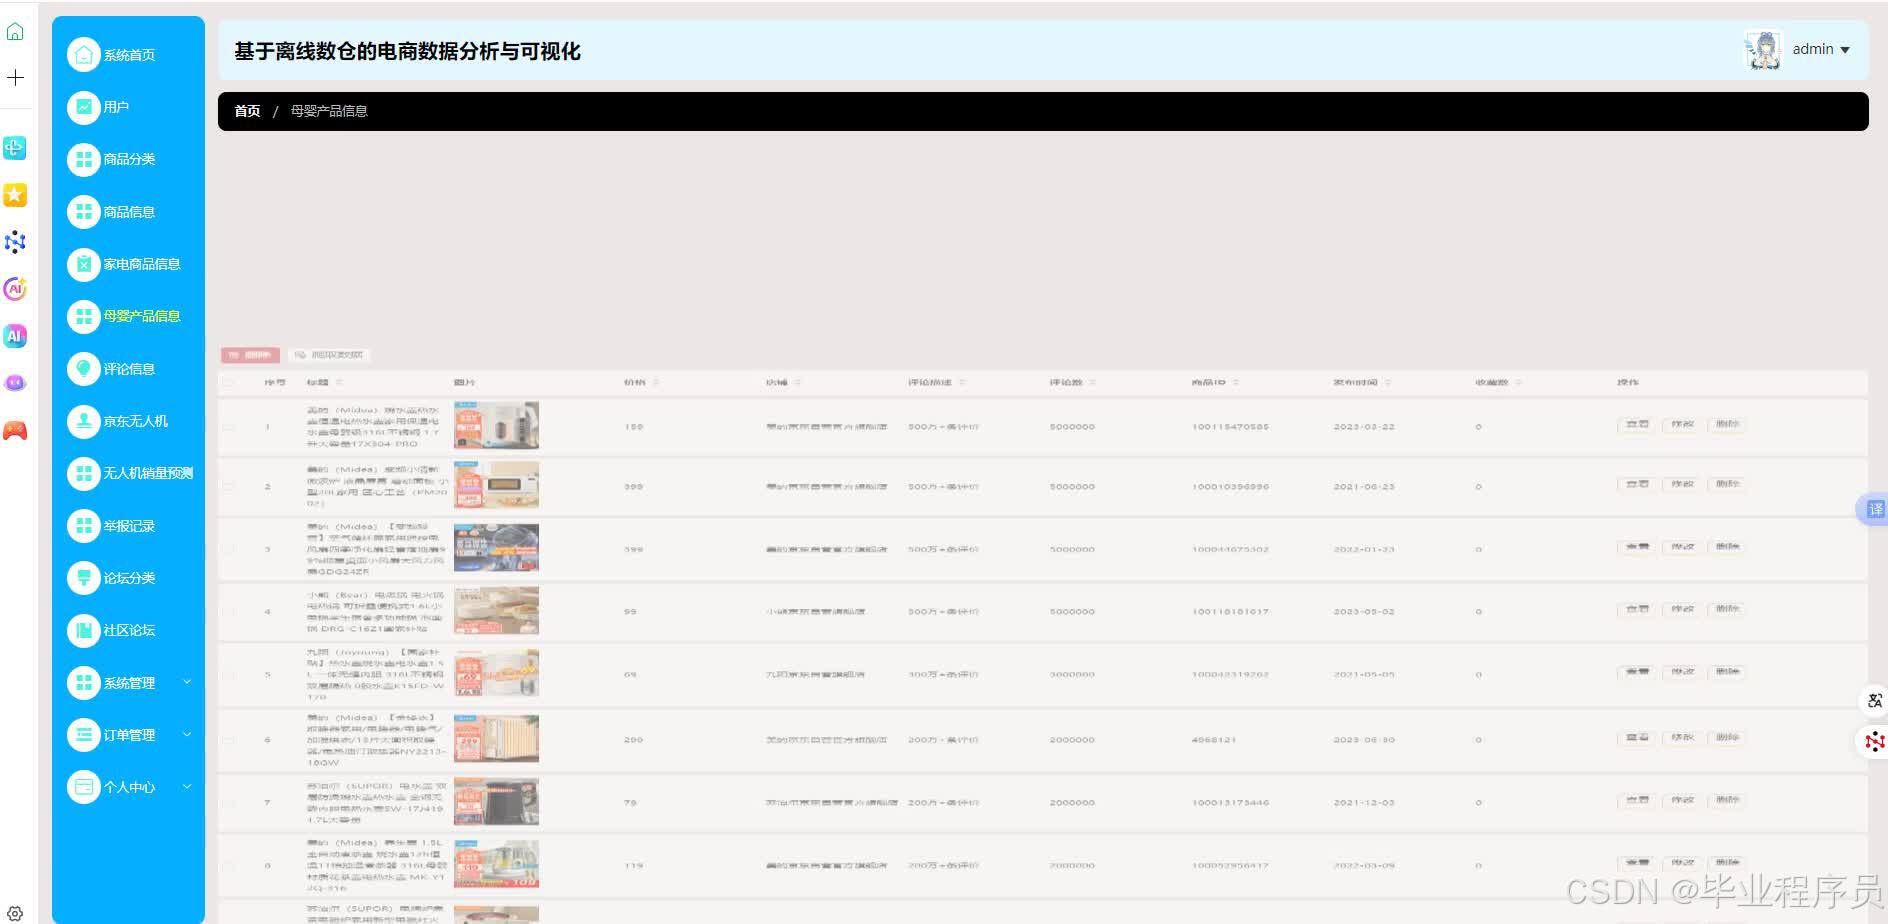Viewport: 1888px width, 924px height.
Task: Open the settings gear at the sidebar bottom
Action: [x=15, y=913]
